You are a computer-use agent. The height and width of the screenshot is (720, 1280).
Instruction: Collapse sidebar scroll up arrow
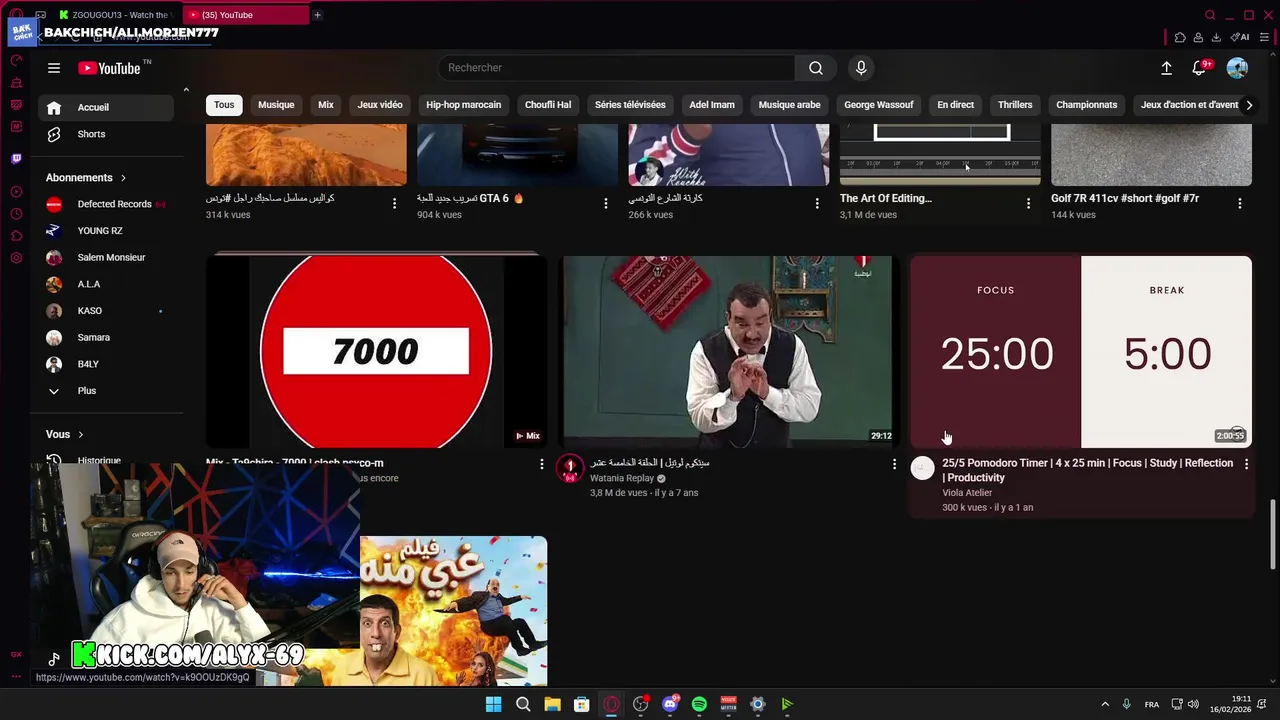coord(186,90)
